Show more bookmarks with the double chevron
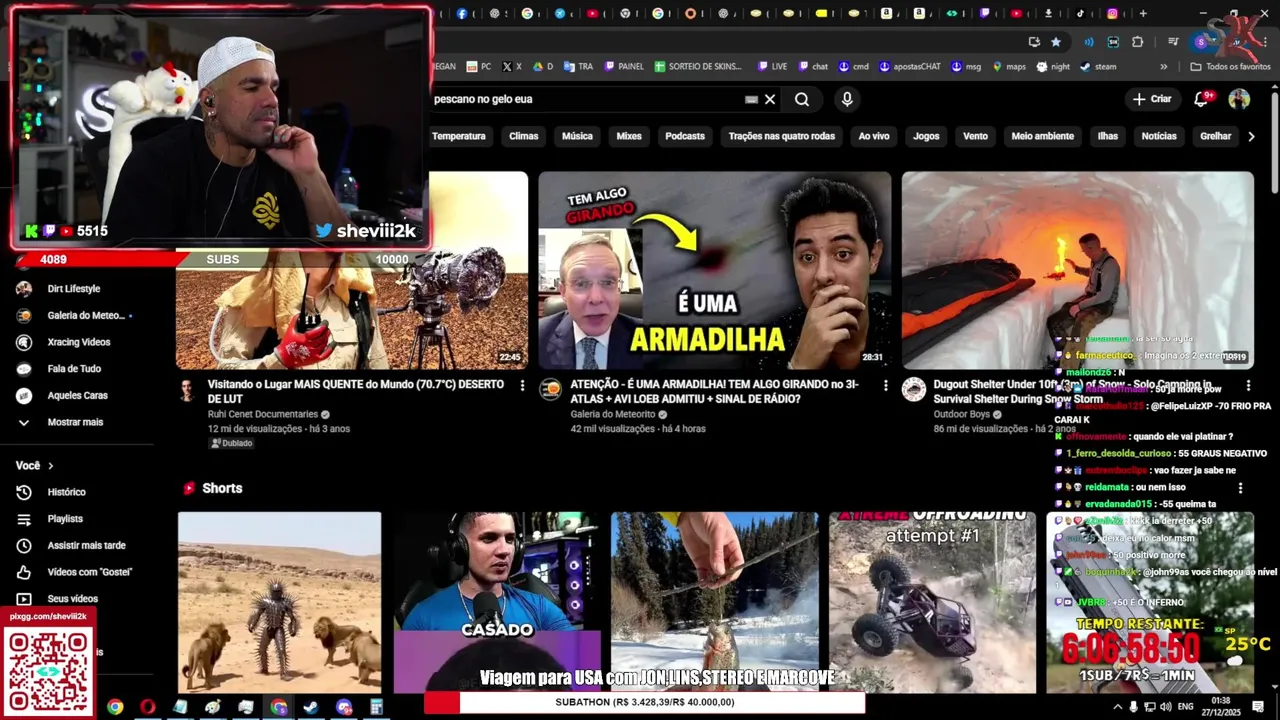This screenshot has height=720, width=1280. pos(1163,67)
